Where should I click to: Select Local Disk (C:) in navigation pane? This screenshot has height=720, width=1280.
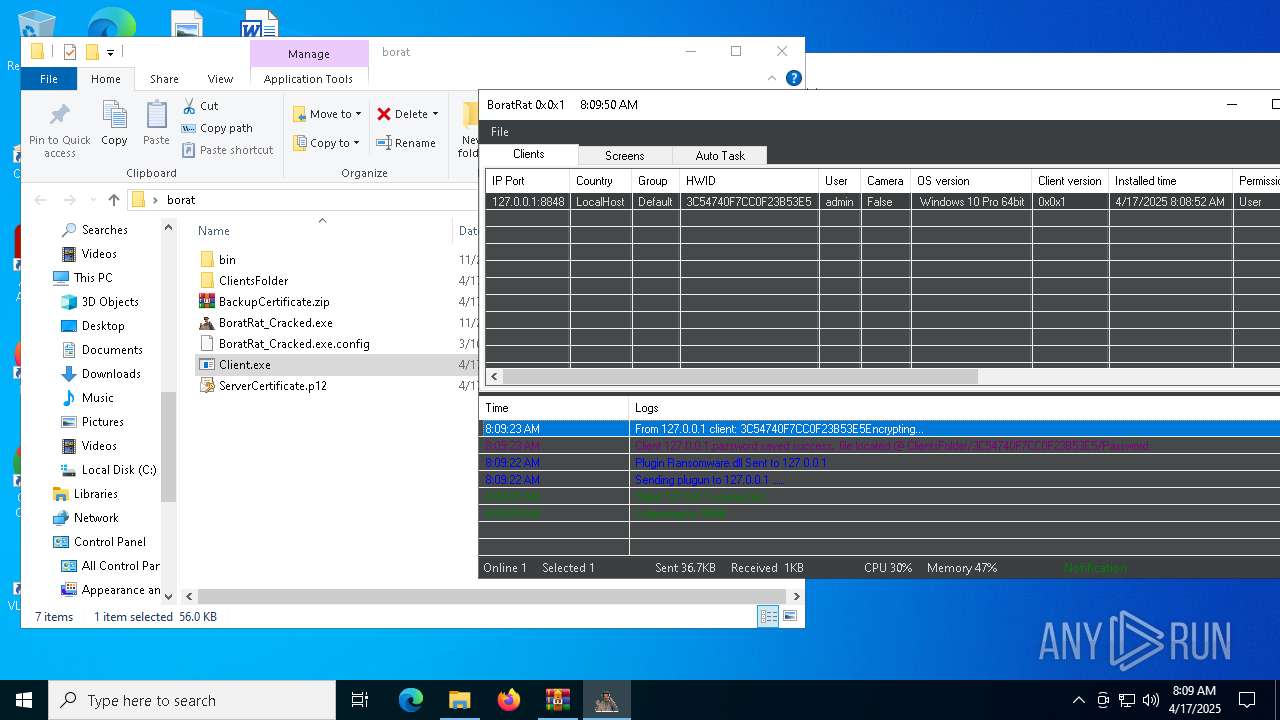(109, 470)
